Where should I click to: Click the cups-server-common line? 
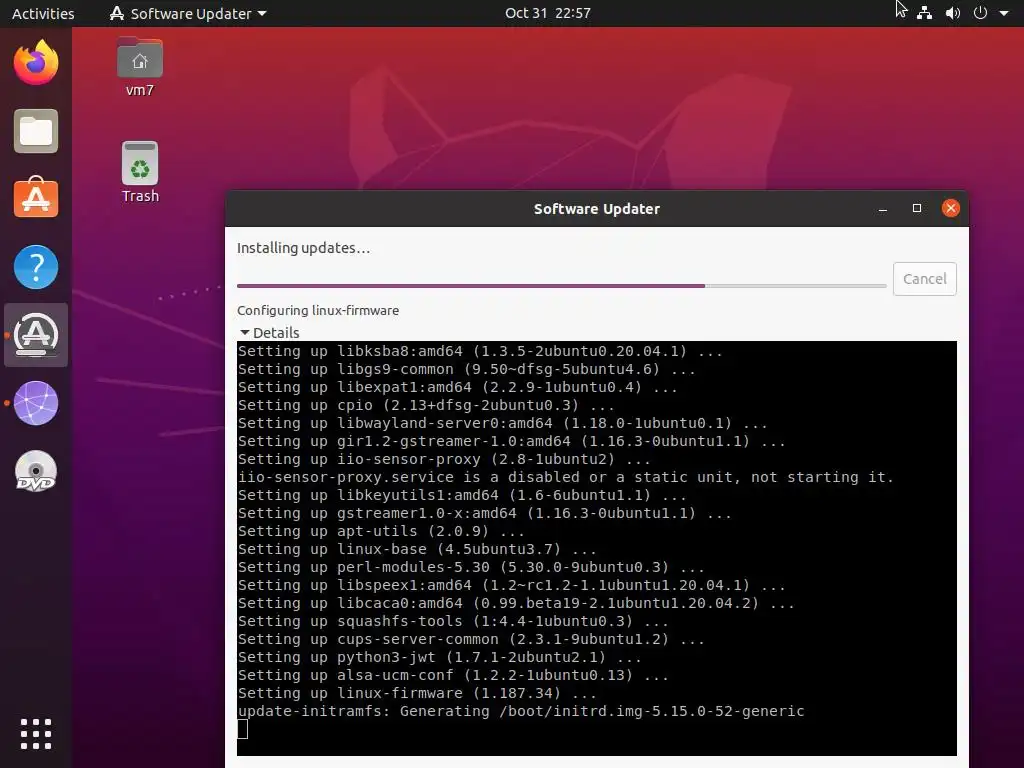471,639
